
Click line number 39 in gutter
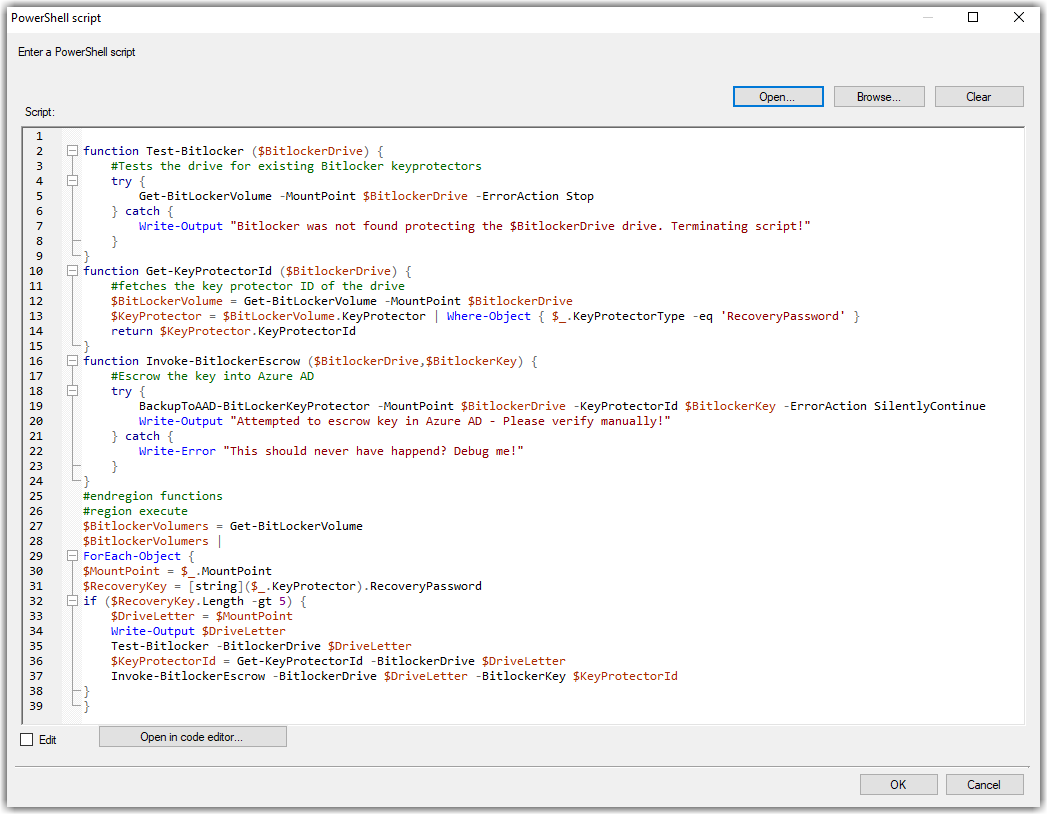click(x=36, y=706)
